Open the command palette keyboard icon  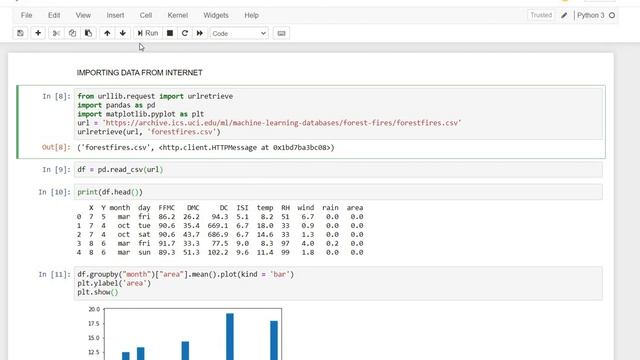coord(281,33)
